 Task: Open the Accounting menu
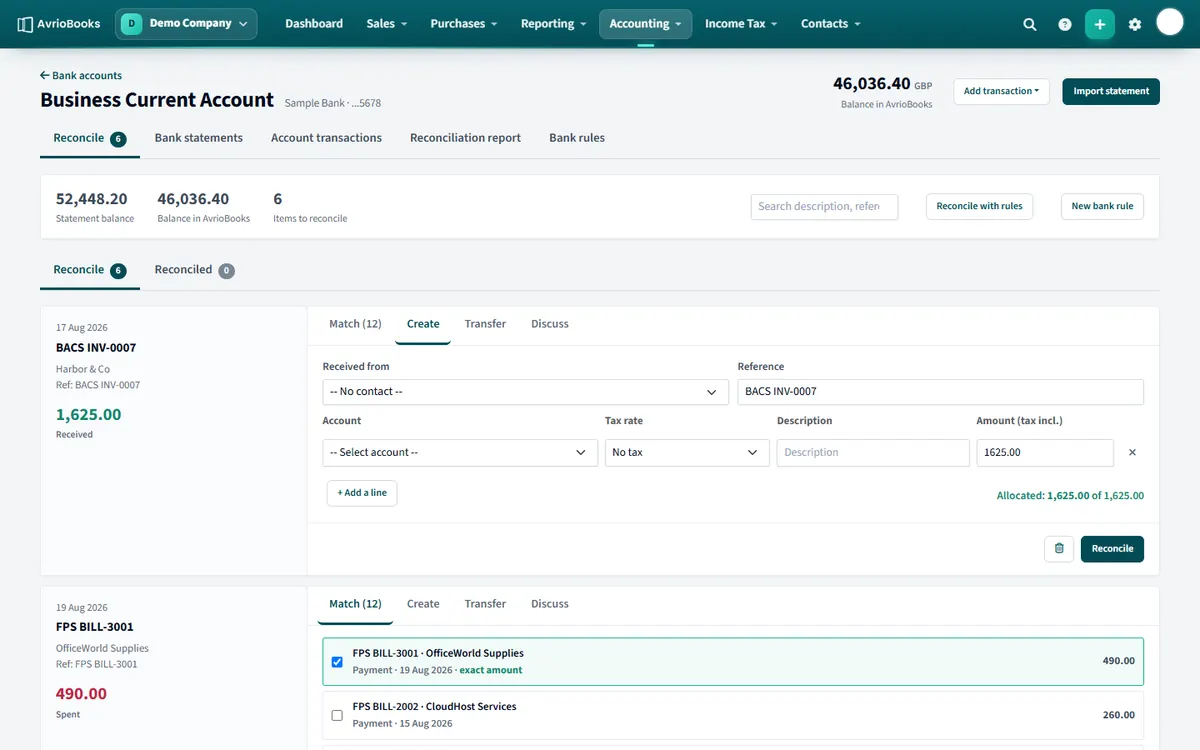point(645,24)
